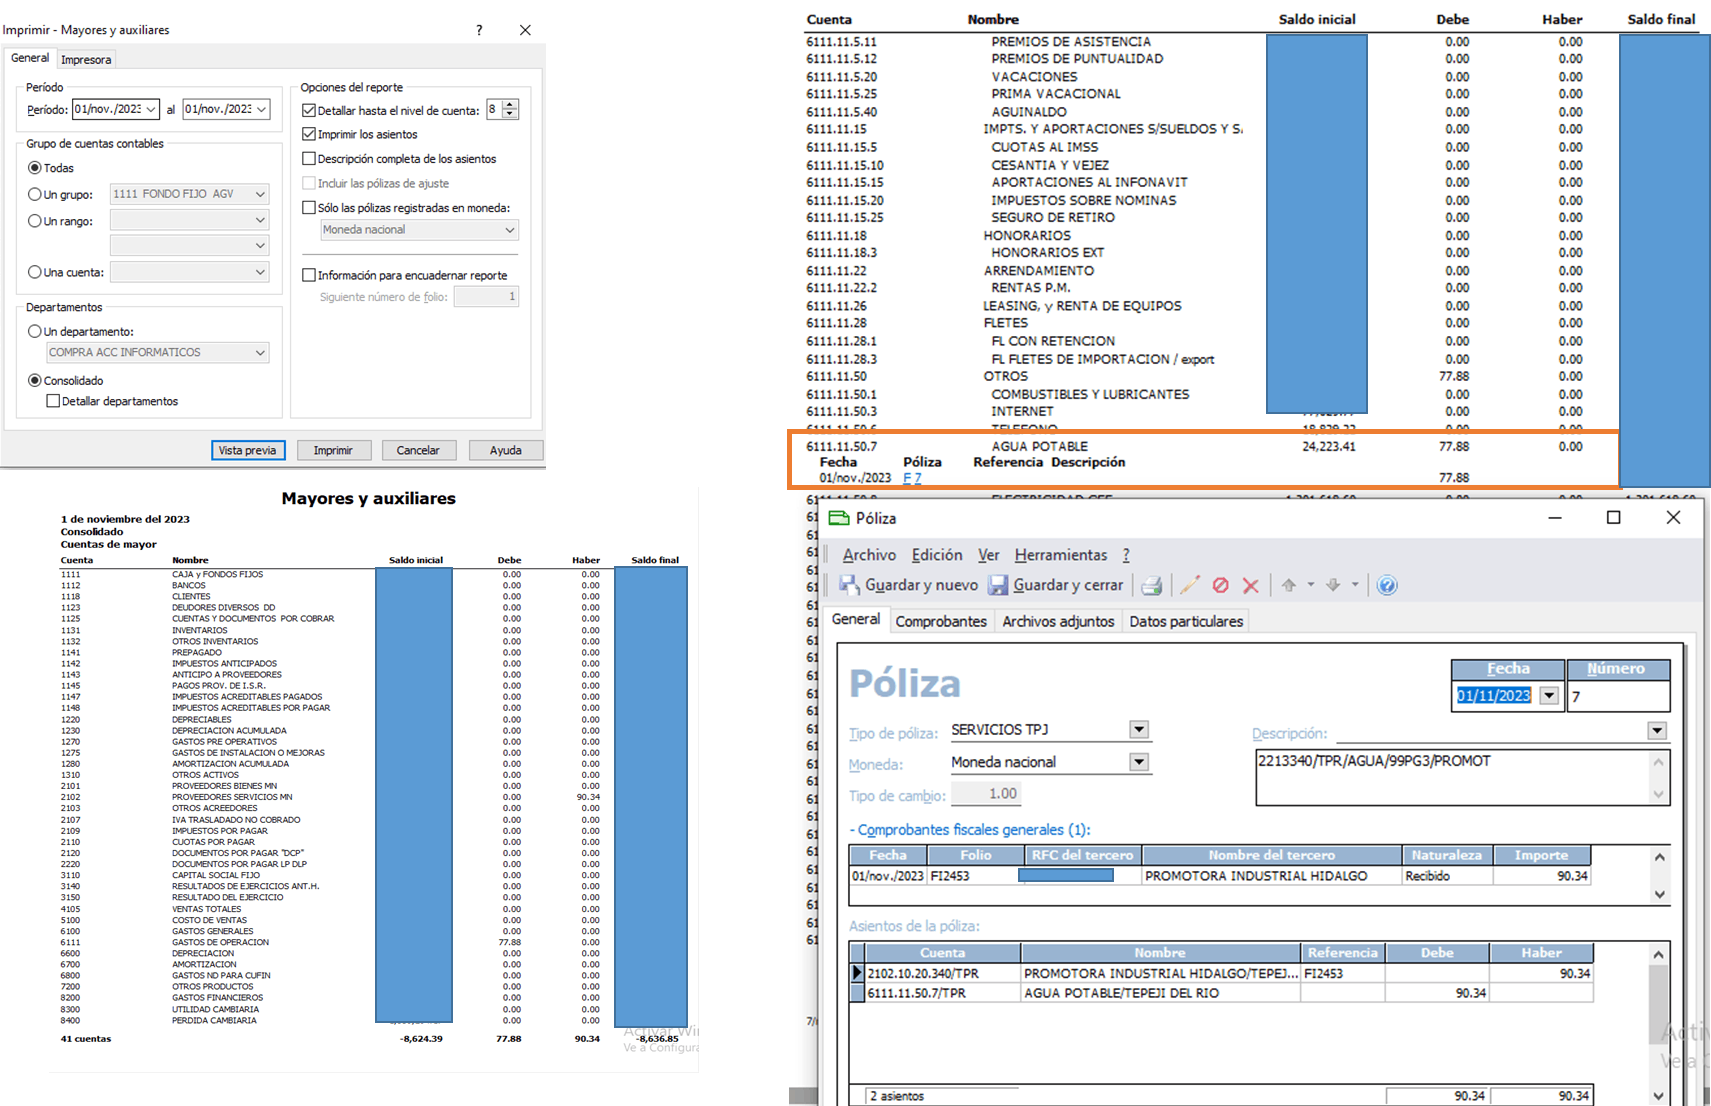Select the Consolidado radio button

(35, 380)
